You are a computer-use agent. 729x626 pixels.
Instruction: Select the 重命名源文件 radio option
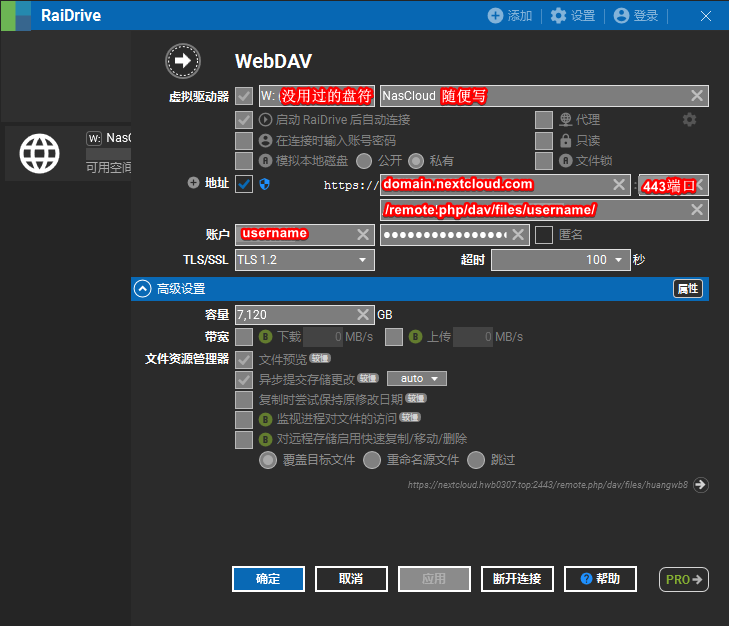point(372,460)
